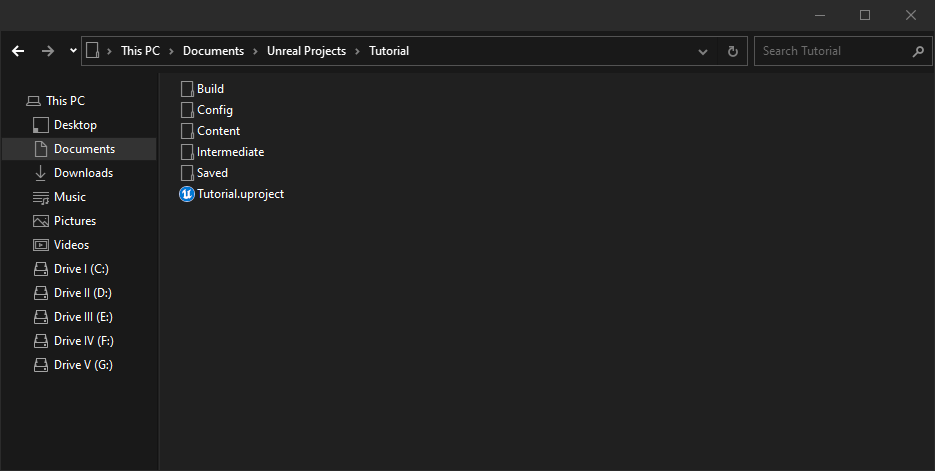Click the search magnifier icon
Image resolution: width=935 pixels, height=471 pixels.
[918, 51]
